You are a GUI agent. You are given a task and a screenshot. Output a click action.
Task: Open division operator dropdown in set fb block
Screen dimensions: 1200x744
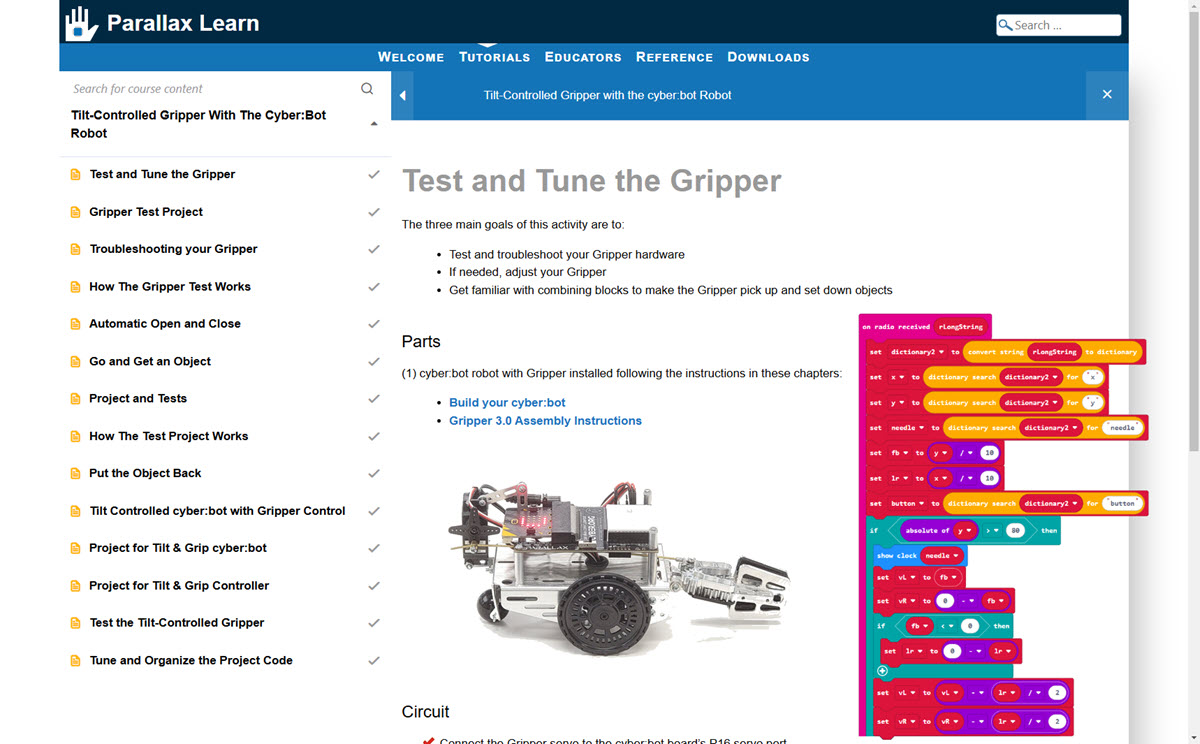pos(965,453)
